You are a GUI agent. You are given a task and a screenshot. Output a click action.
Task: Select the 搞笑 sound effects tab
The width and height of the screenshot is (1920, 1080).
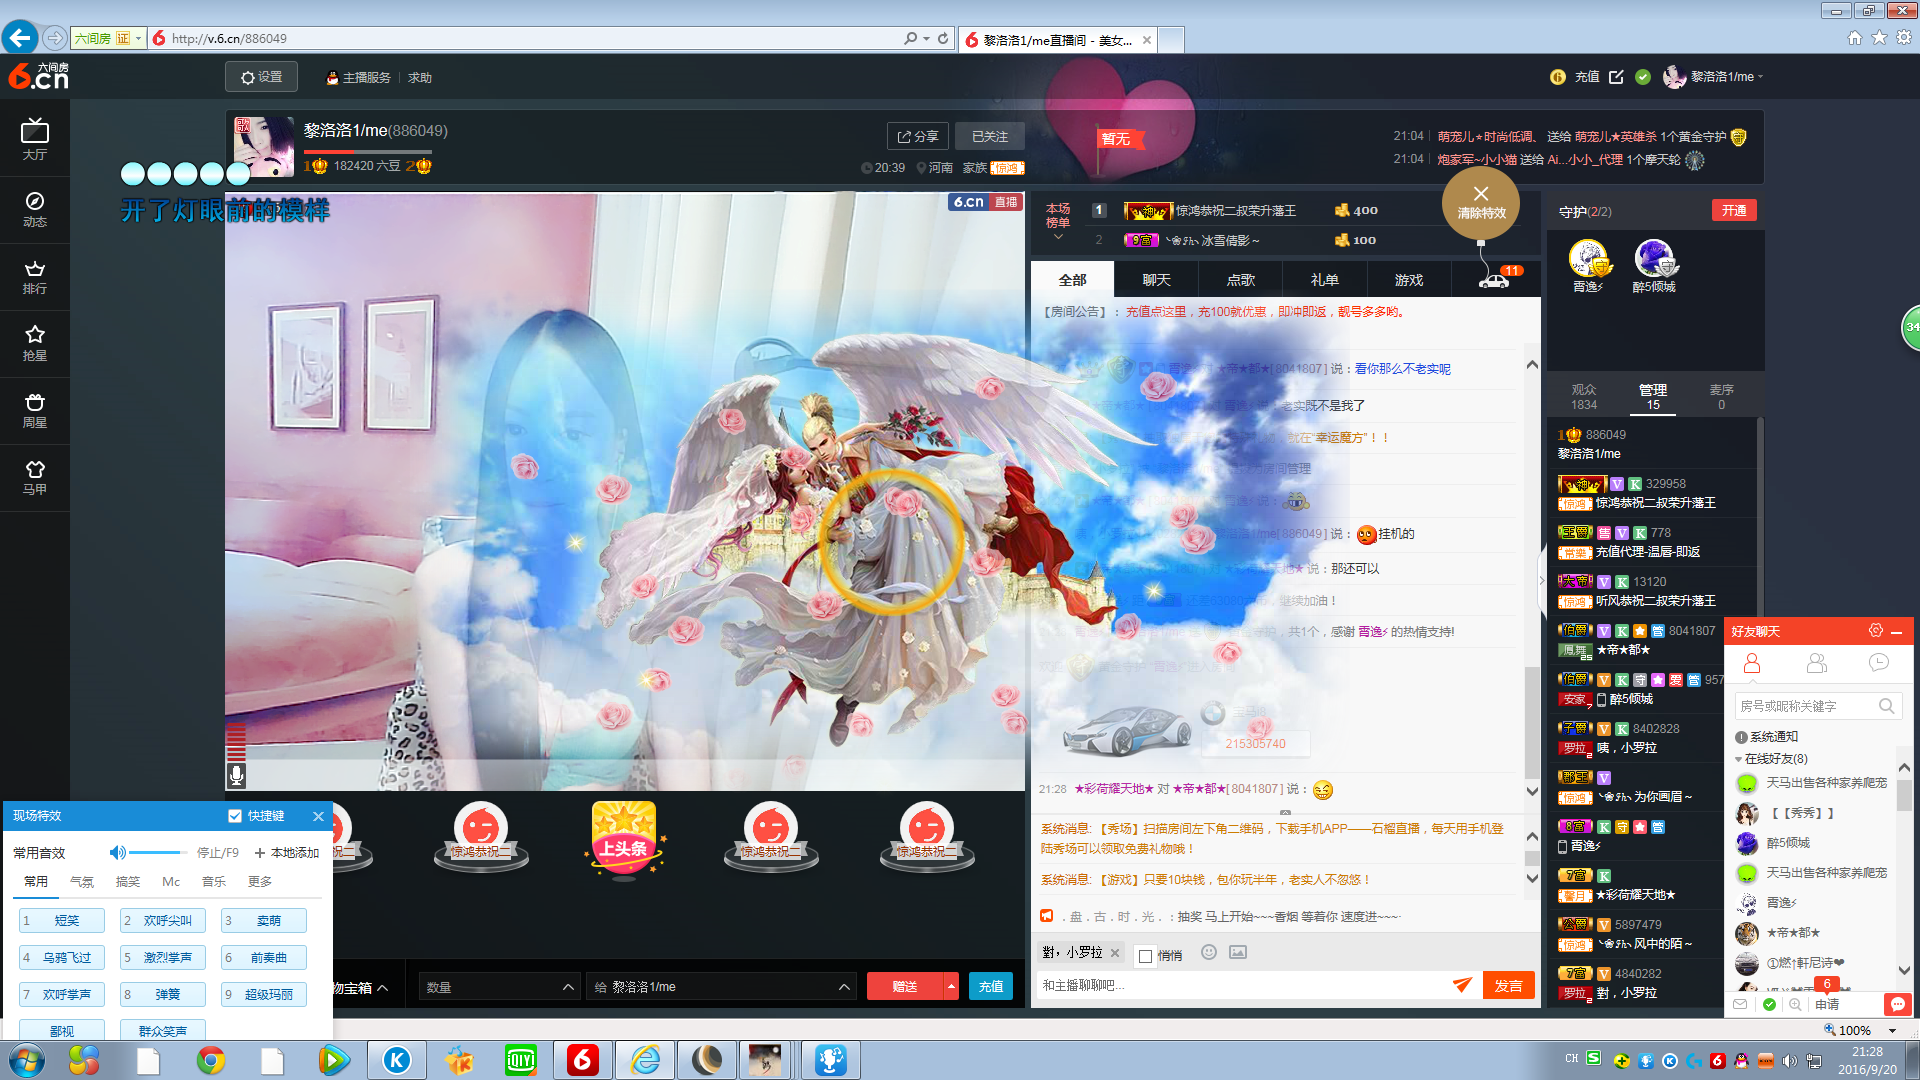(x=128, y=882)
